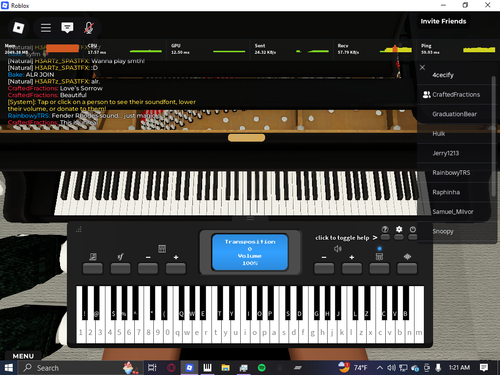Open the Windows notification center icon
The height and width of the screenshot is (375, 500).
pos(484,368)
